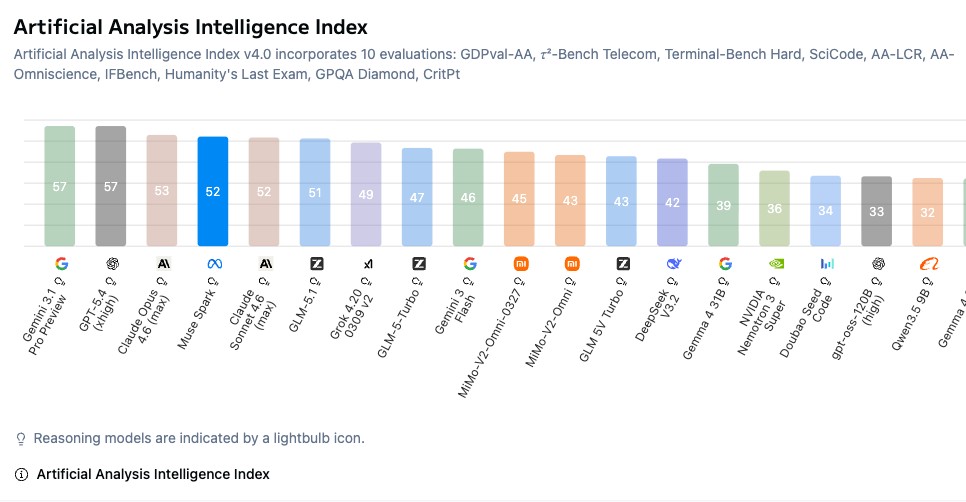Click the gpt-oss-120B gray bar showing 33
The width and height of the screenshot is (966, 502).
877,211
